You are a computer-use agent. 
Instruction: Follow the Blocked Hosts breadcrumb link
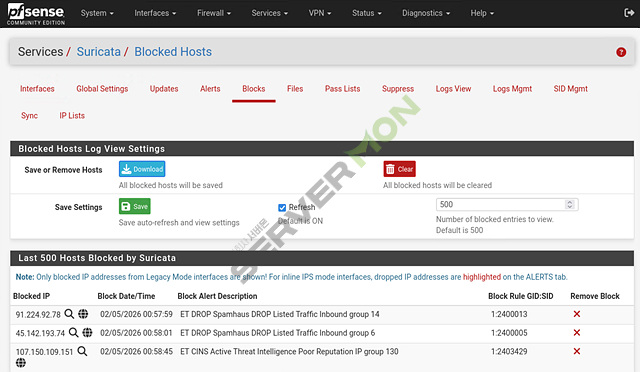coord(173,52)
